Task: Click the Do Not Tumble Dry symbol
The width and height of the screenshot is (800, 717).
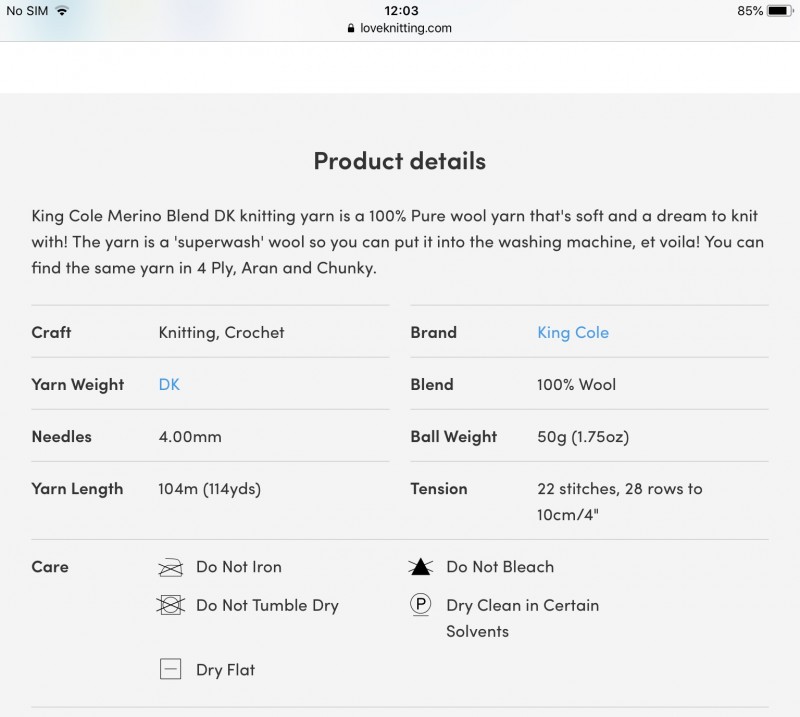Action: [170, 605]
